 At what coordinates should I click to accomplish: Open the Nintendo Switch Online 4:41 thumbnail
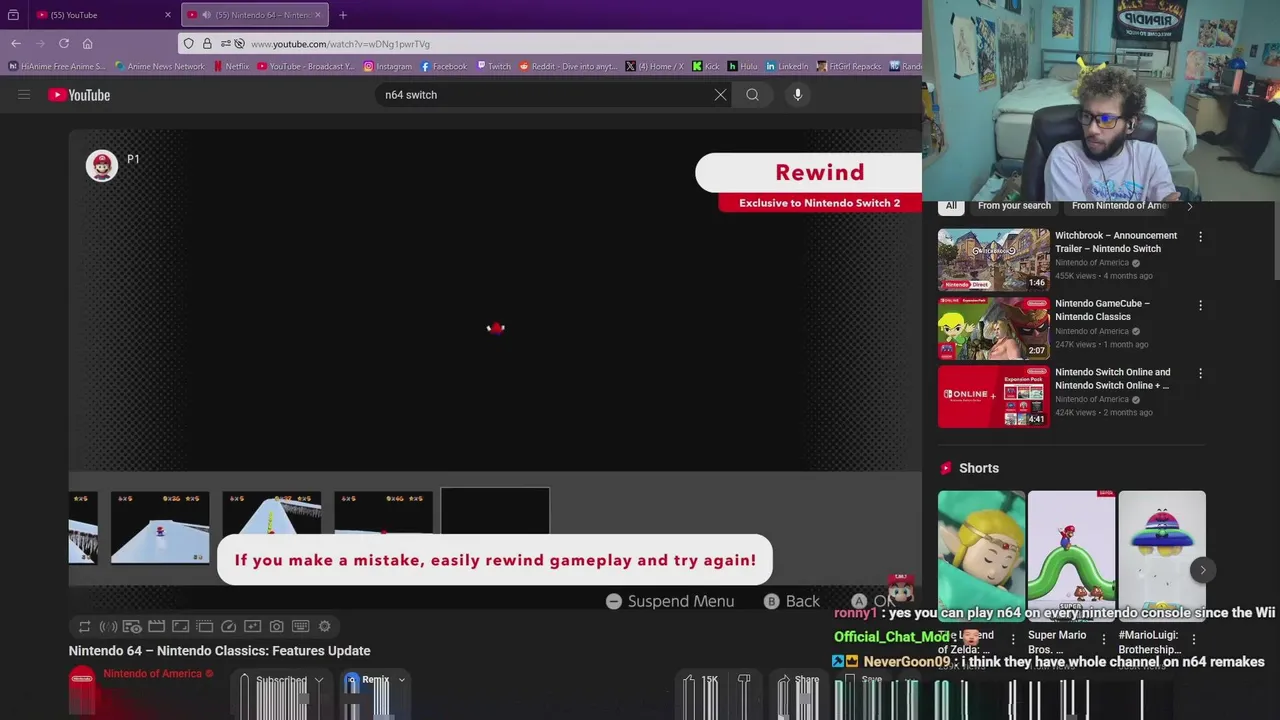[994, 396]
